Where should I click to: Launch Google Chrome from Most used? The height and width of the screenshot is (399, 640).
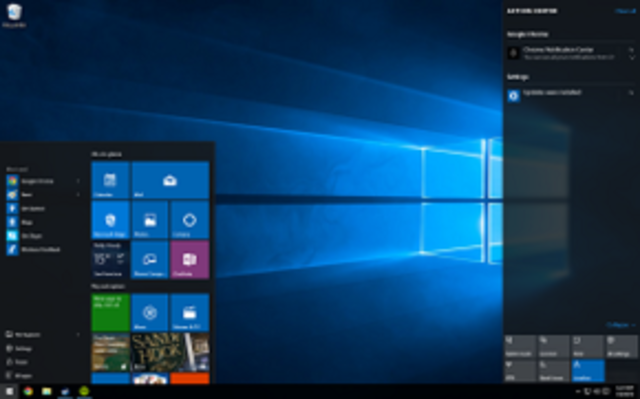(39, 181)
